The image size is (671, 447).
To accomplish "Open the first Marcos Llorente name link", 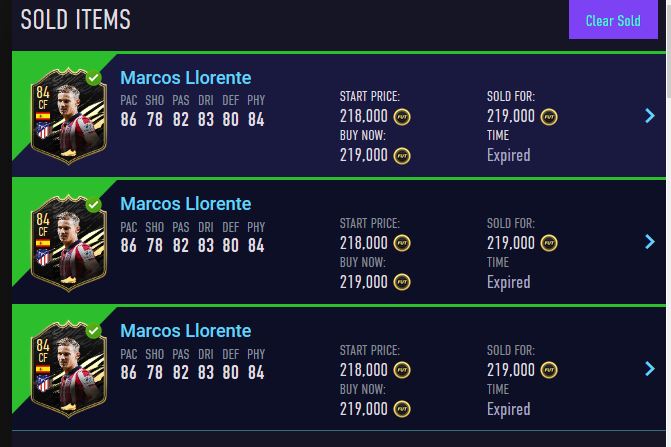I will coord(185,78).
